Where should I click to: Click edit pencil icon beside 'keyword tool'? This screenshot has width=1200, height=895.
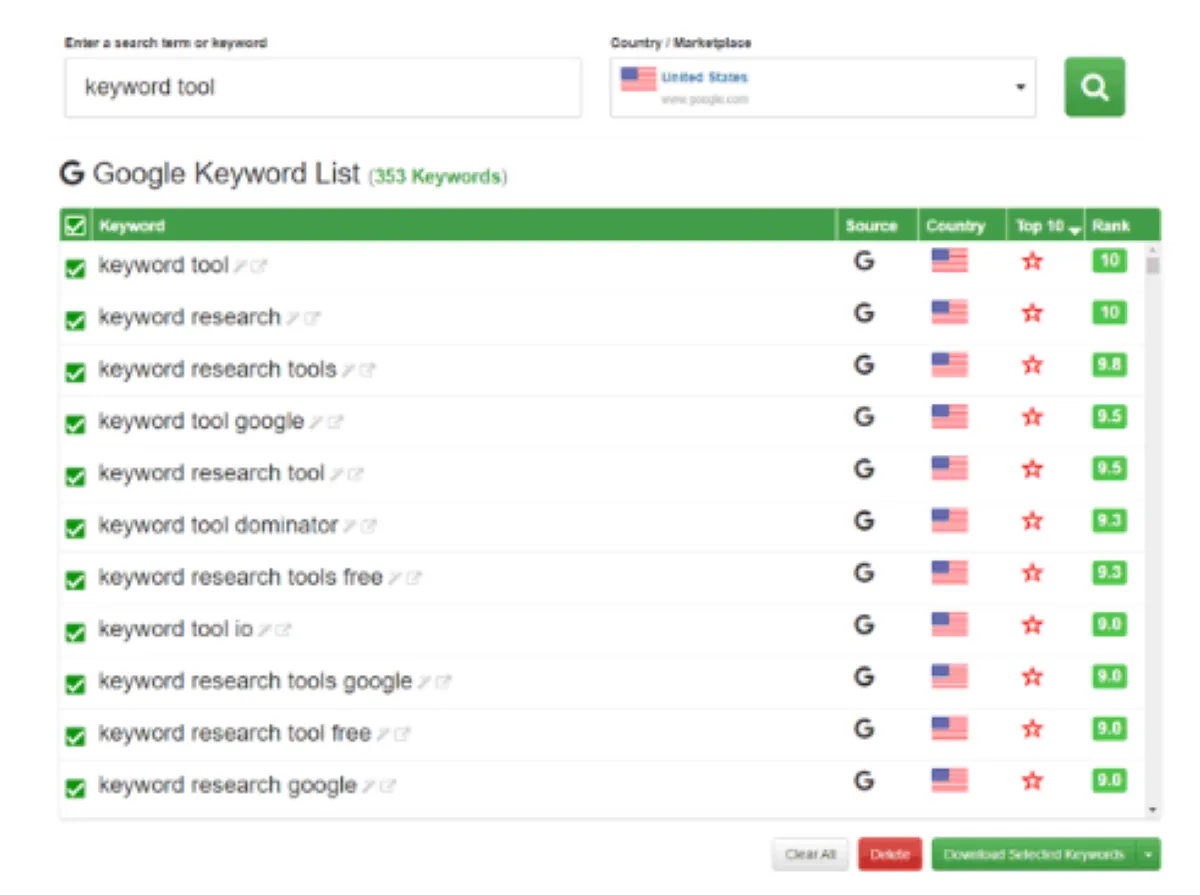(x=240, y=267)
